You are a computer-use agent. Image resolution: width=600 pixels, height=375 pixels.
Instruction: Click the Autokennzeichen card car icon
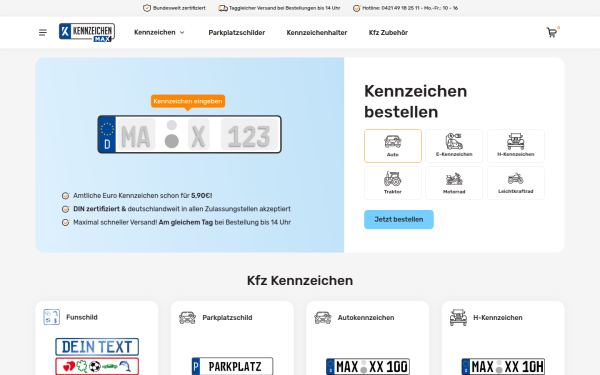(323, 318)
